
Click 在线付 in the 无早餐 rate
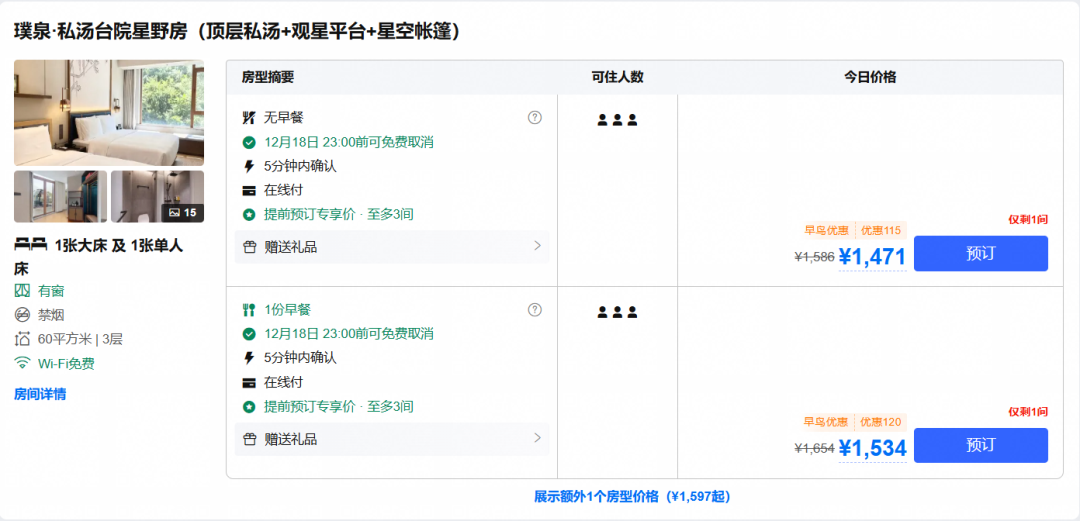tap(283, 190)
